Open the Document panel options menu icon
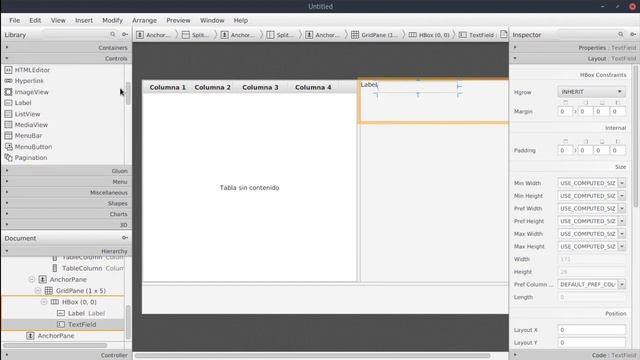 click(125, 238)
